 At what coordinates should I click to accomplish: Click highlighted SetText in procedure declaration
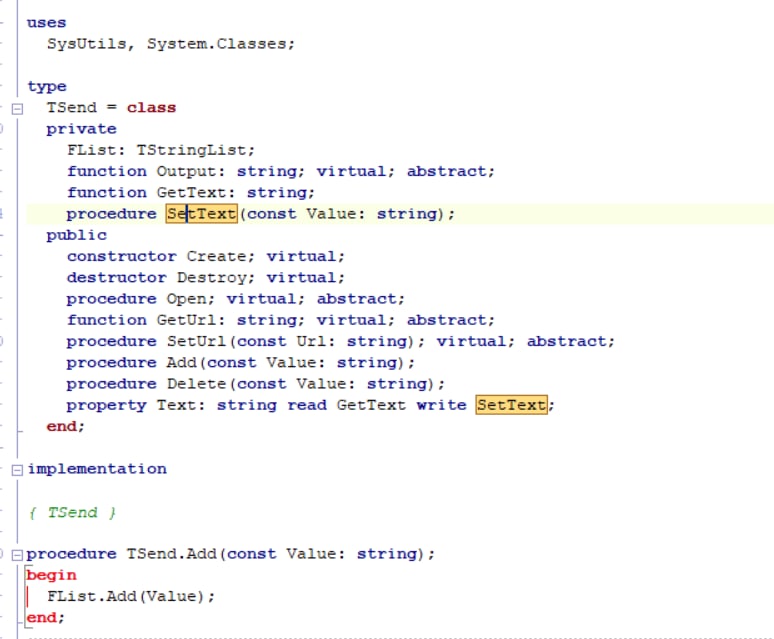point(201,214)
